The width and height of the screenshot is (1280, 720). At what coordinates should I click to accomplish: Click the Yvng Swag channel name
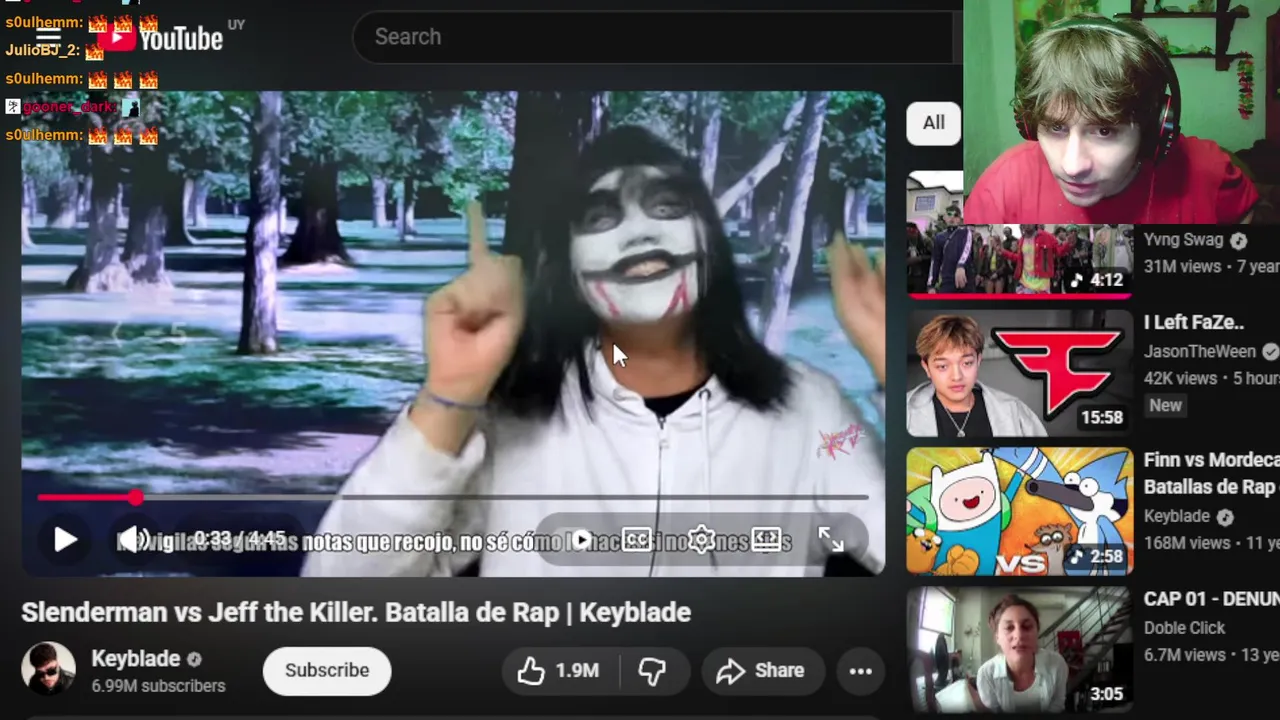[x=1185, y=241]
